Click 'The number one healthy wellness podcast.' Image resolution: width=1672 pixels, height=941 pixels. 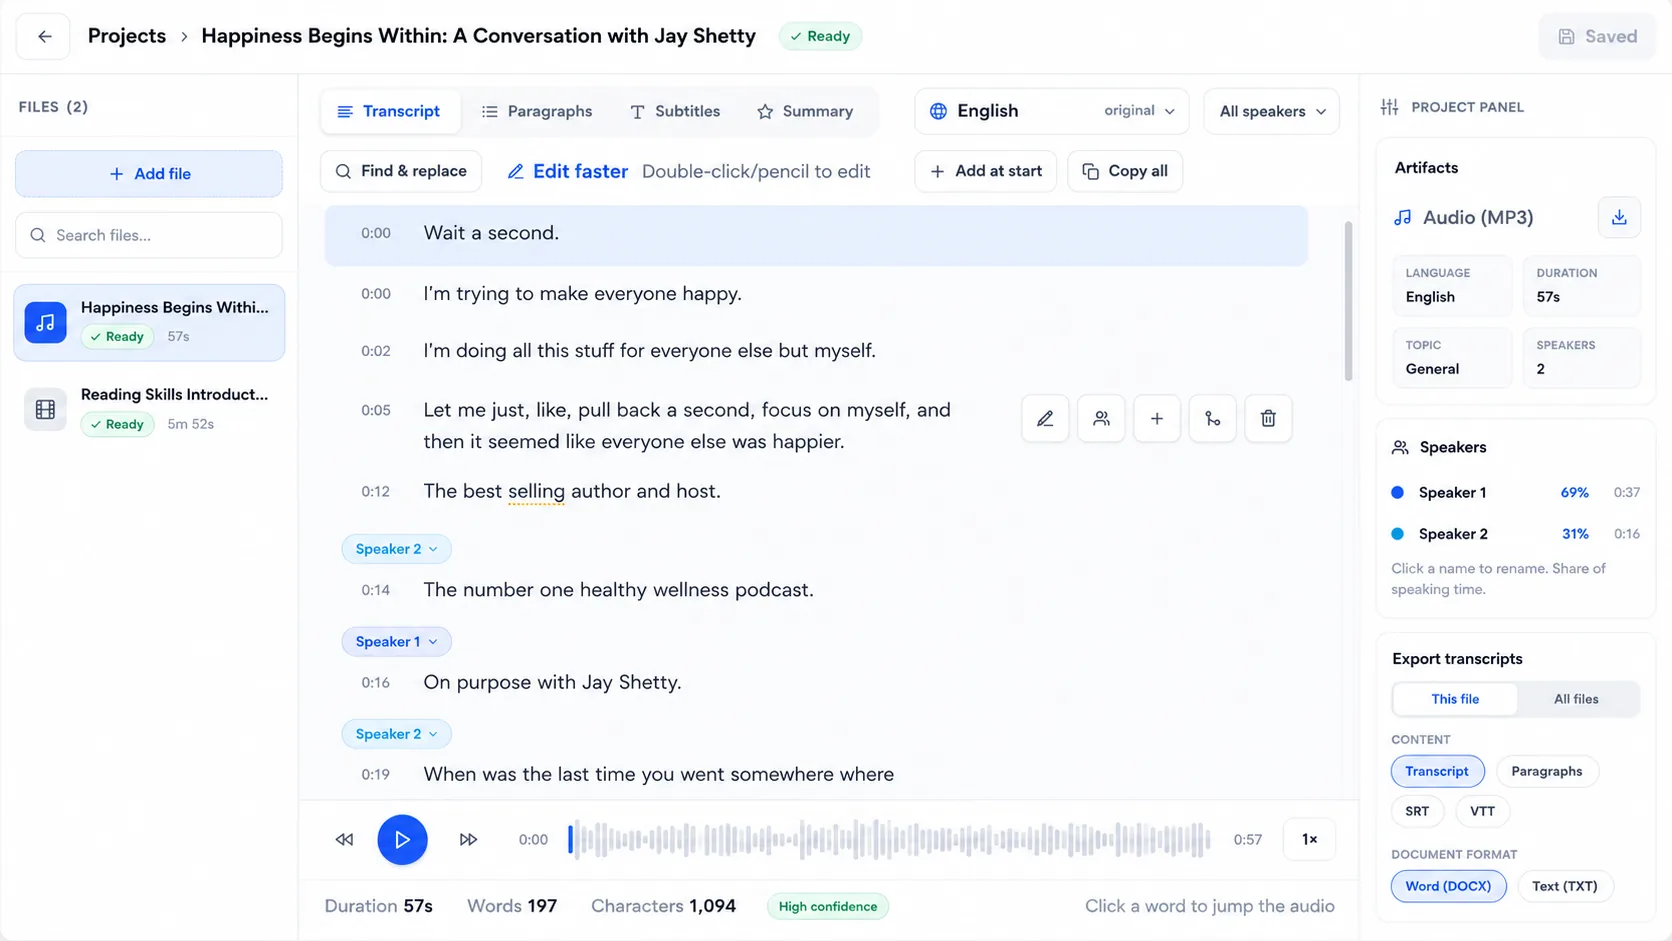click(x=618, y=590)
